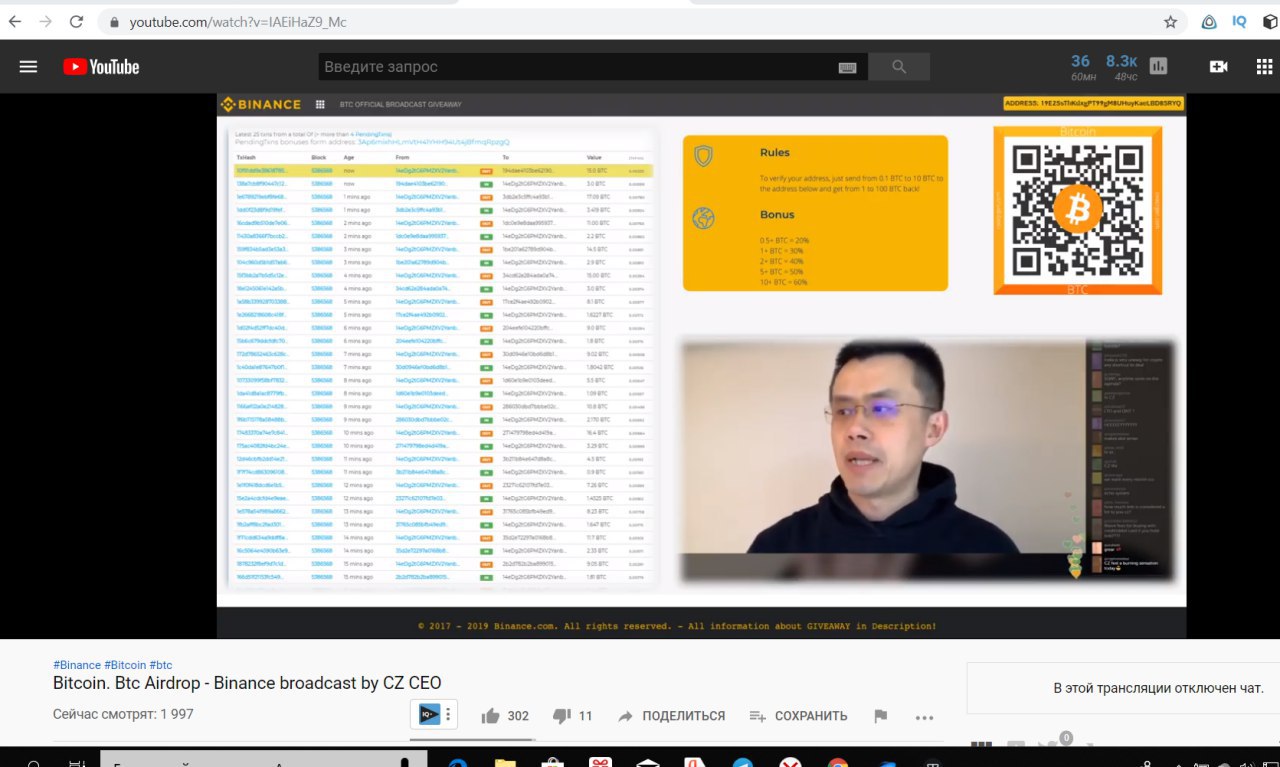Open the #Binance hashtag link

77,665
